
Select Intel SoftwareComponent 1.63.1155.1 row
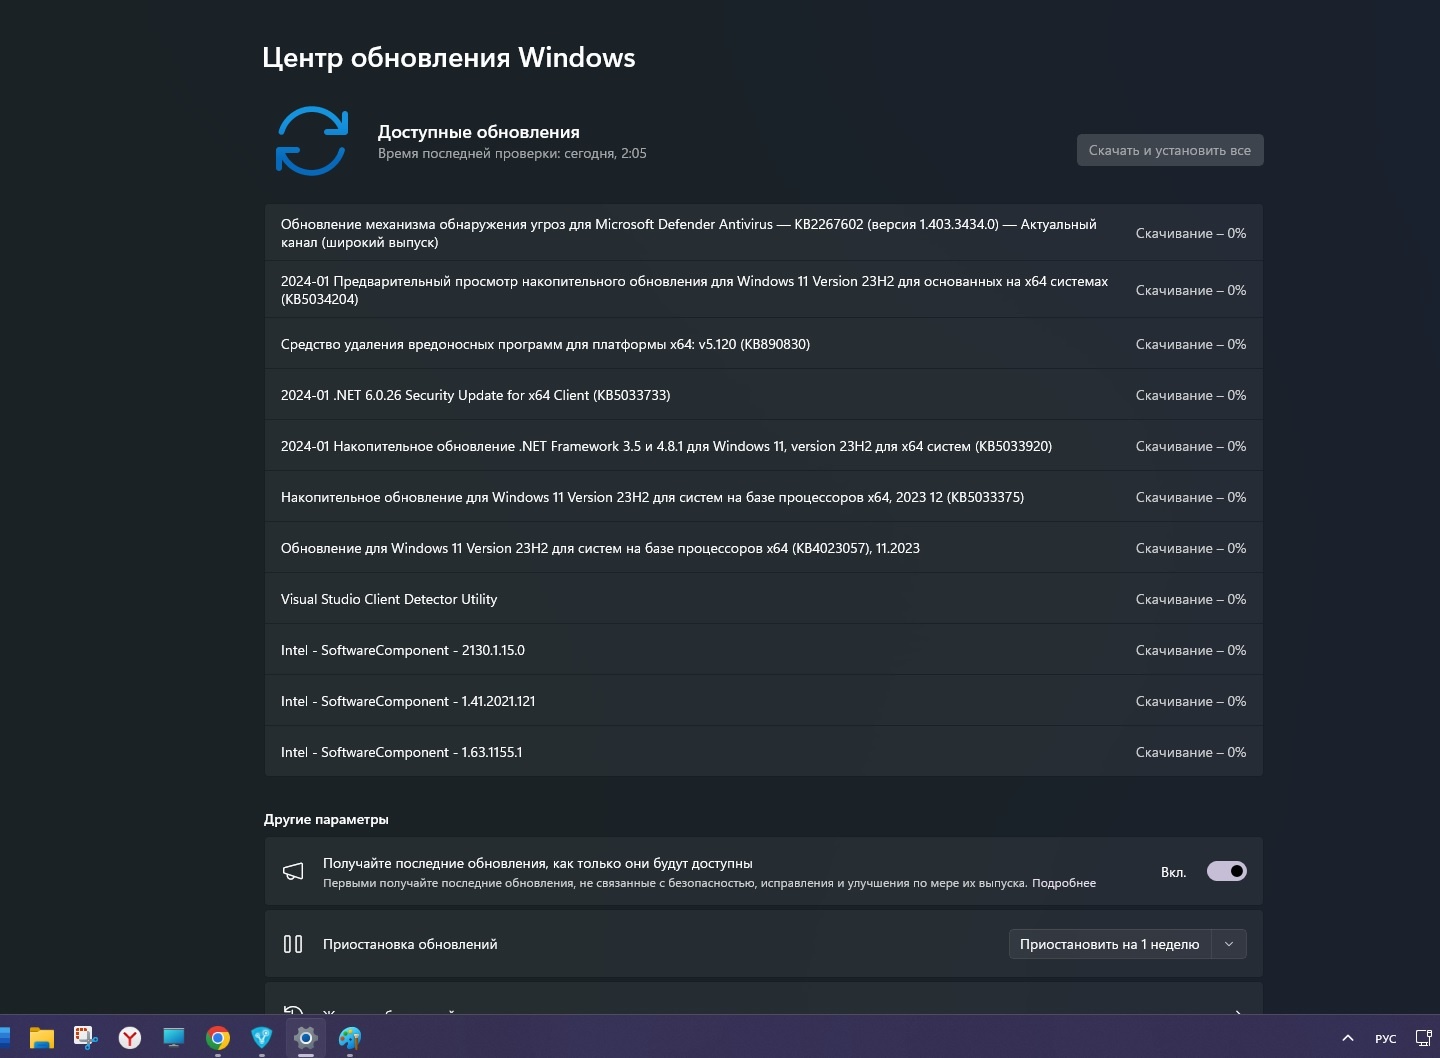coord(764,752)
